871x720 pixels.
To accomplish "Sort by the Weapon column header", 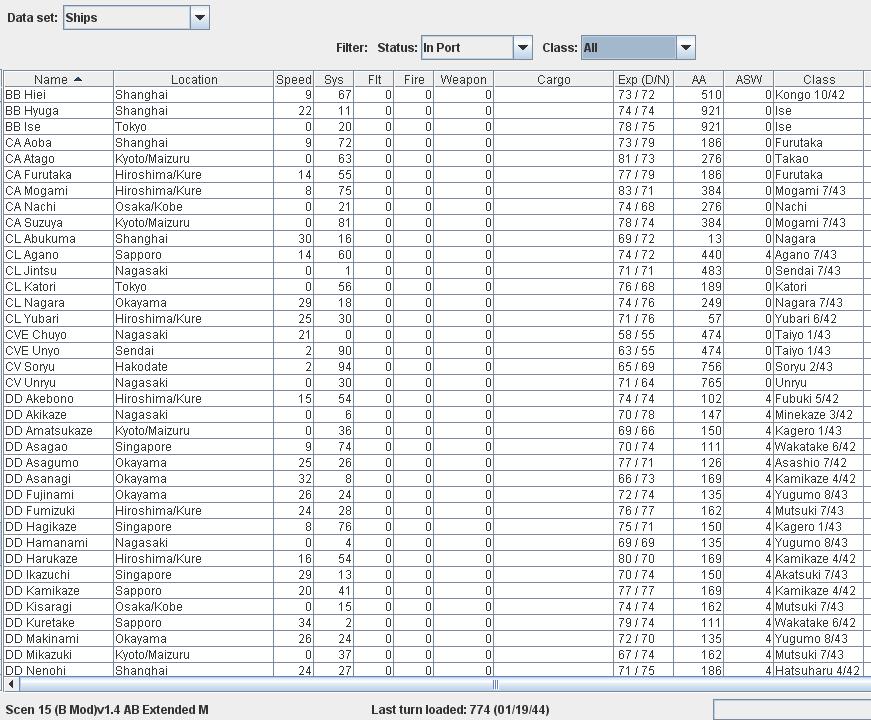I will click(463, 79).
